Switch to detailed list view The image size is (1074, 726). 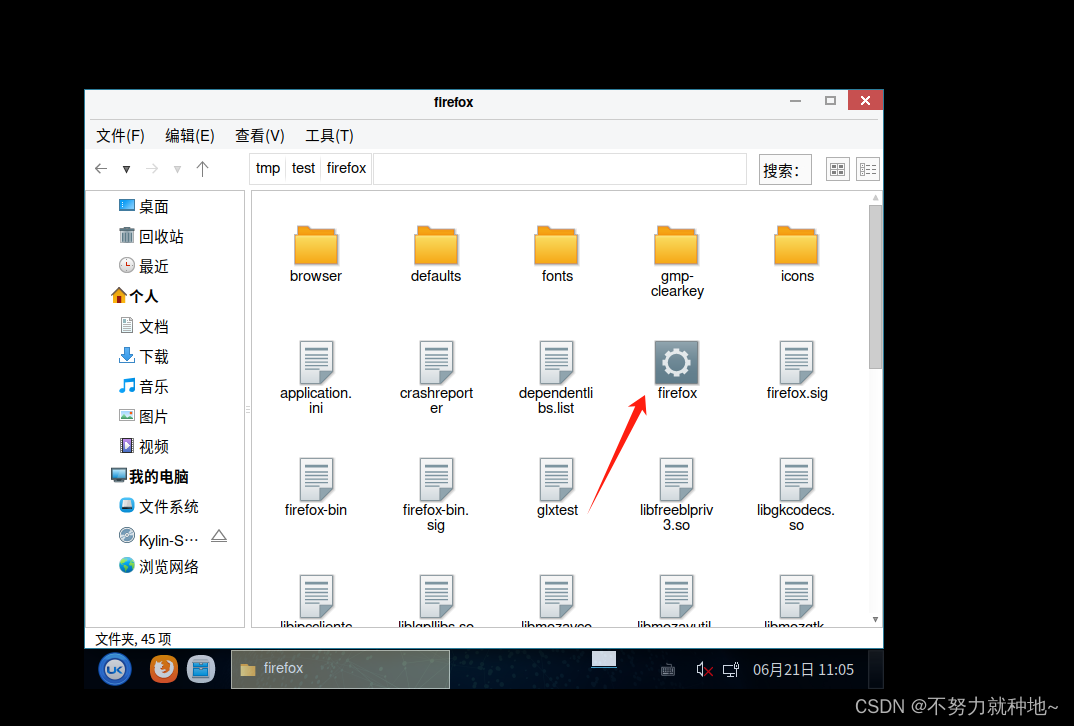(868, 169)
